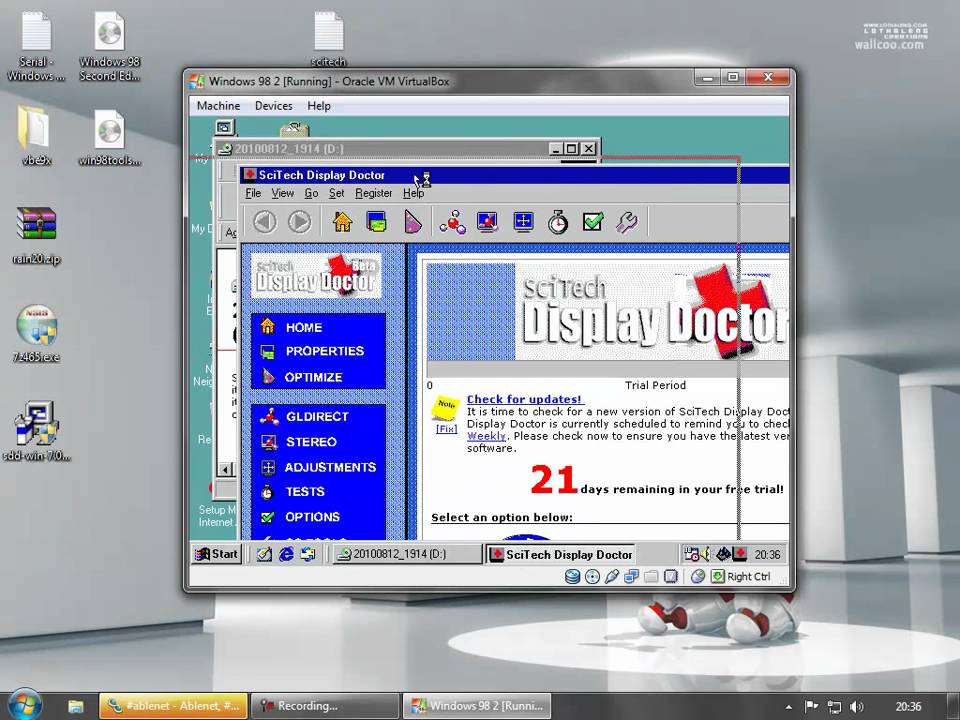Open the VirtualBox Devices menu
The image size is (960, 720).
(x=274, y=106)
